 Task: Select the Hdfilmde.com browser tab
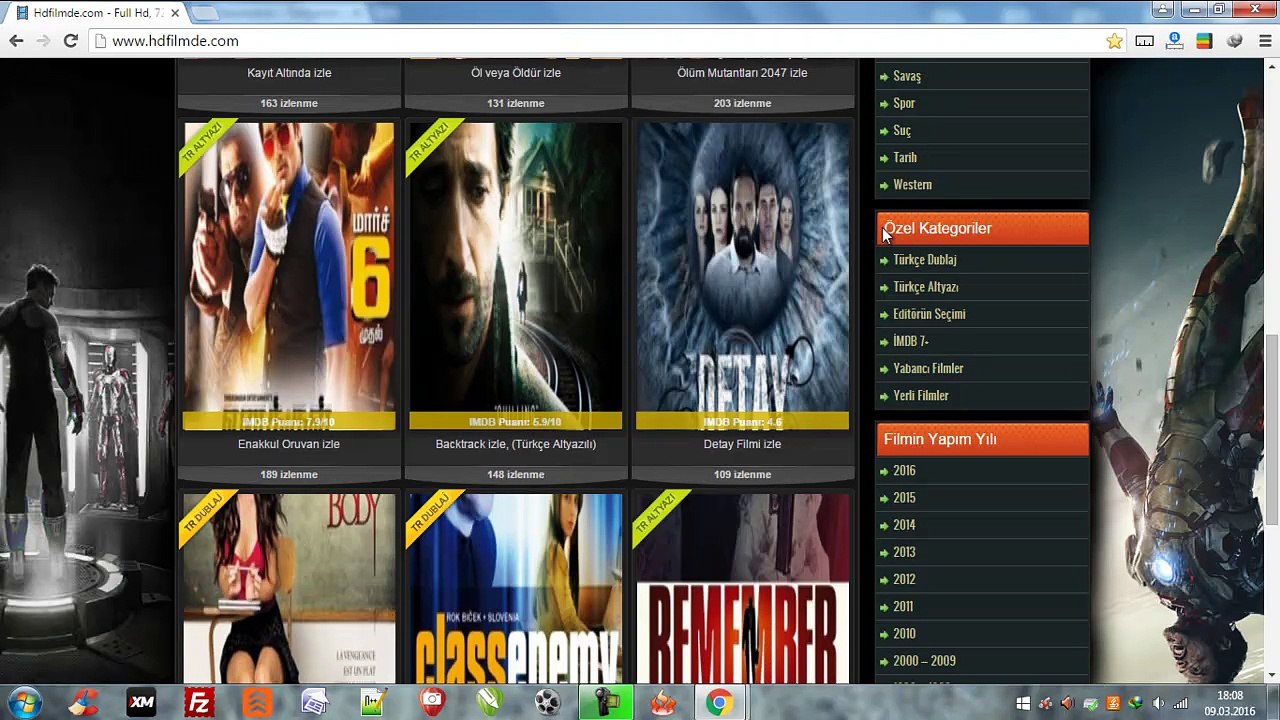tap(98, 13)
